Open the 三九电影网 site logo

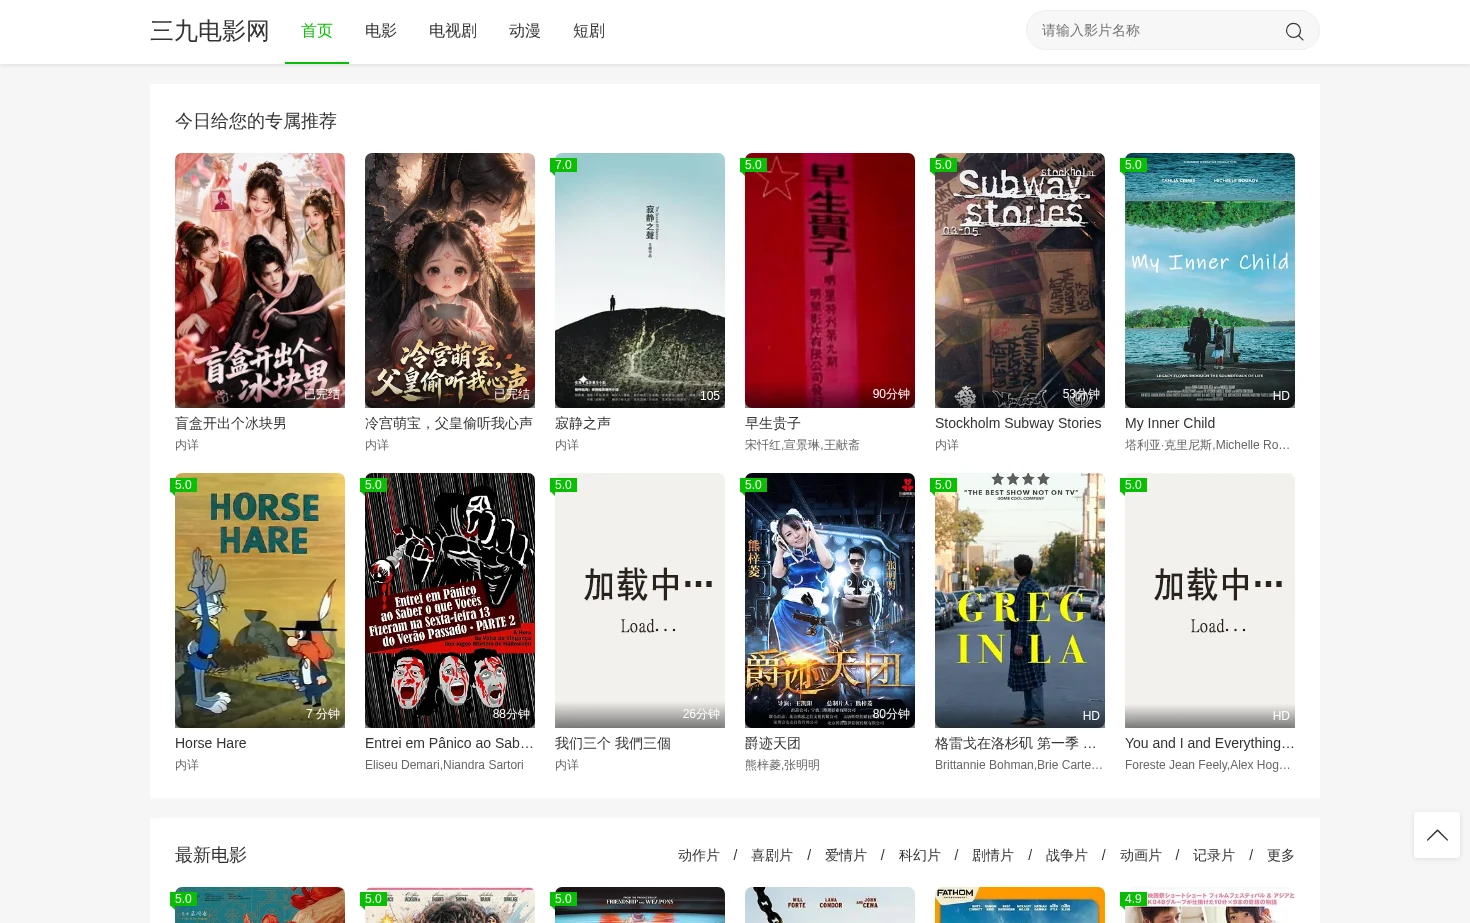(210, 31)
